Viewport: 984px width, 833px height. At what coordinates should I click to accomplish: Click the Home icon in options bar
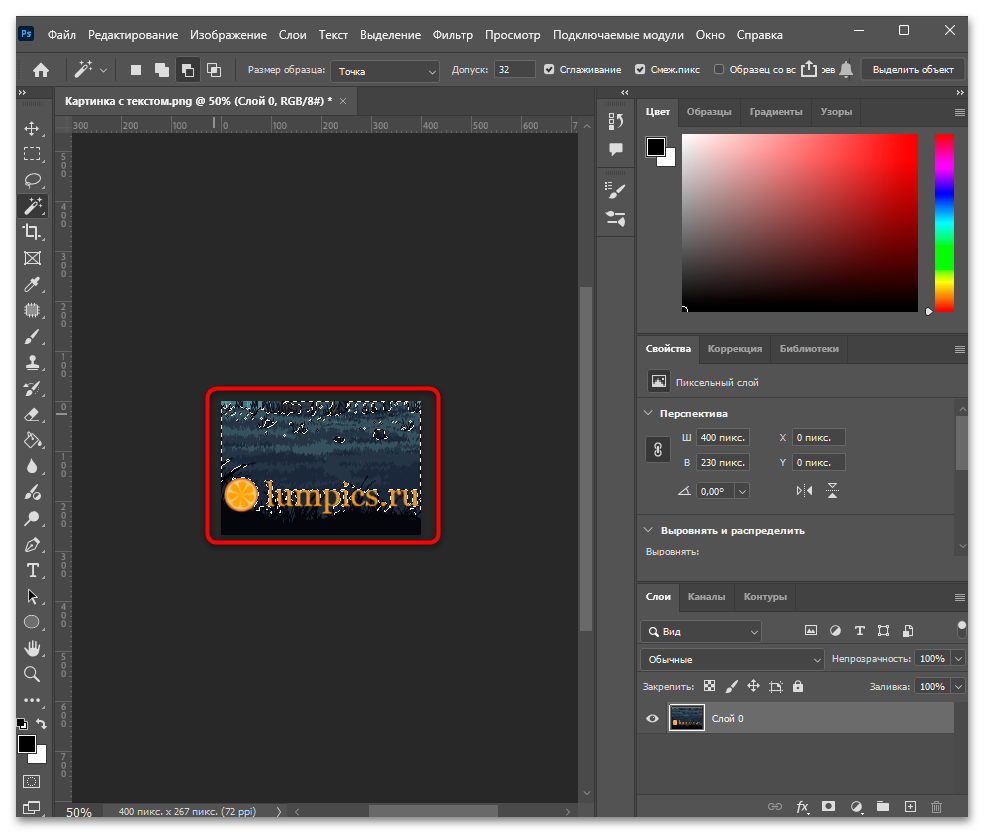point(41,70)
